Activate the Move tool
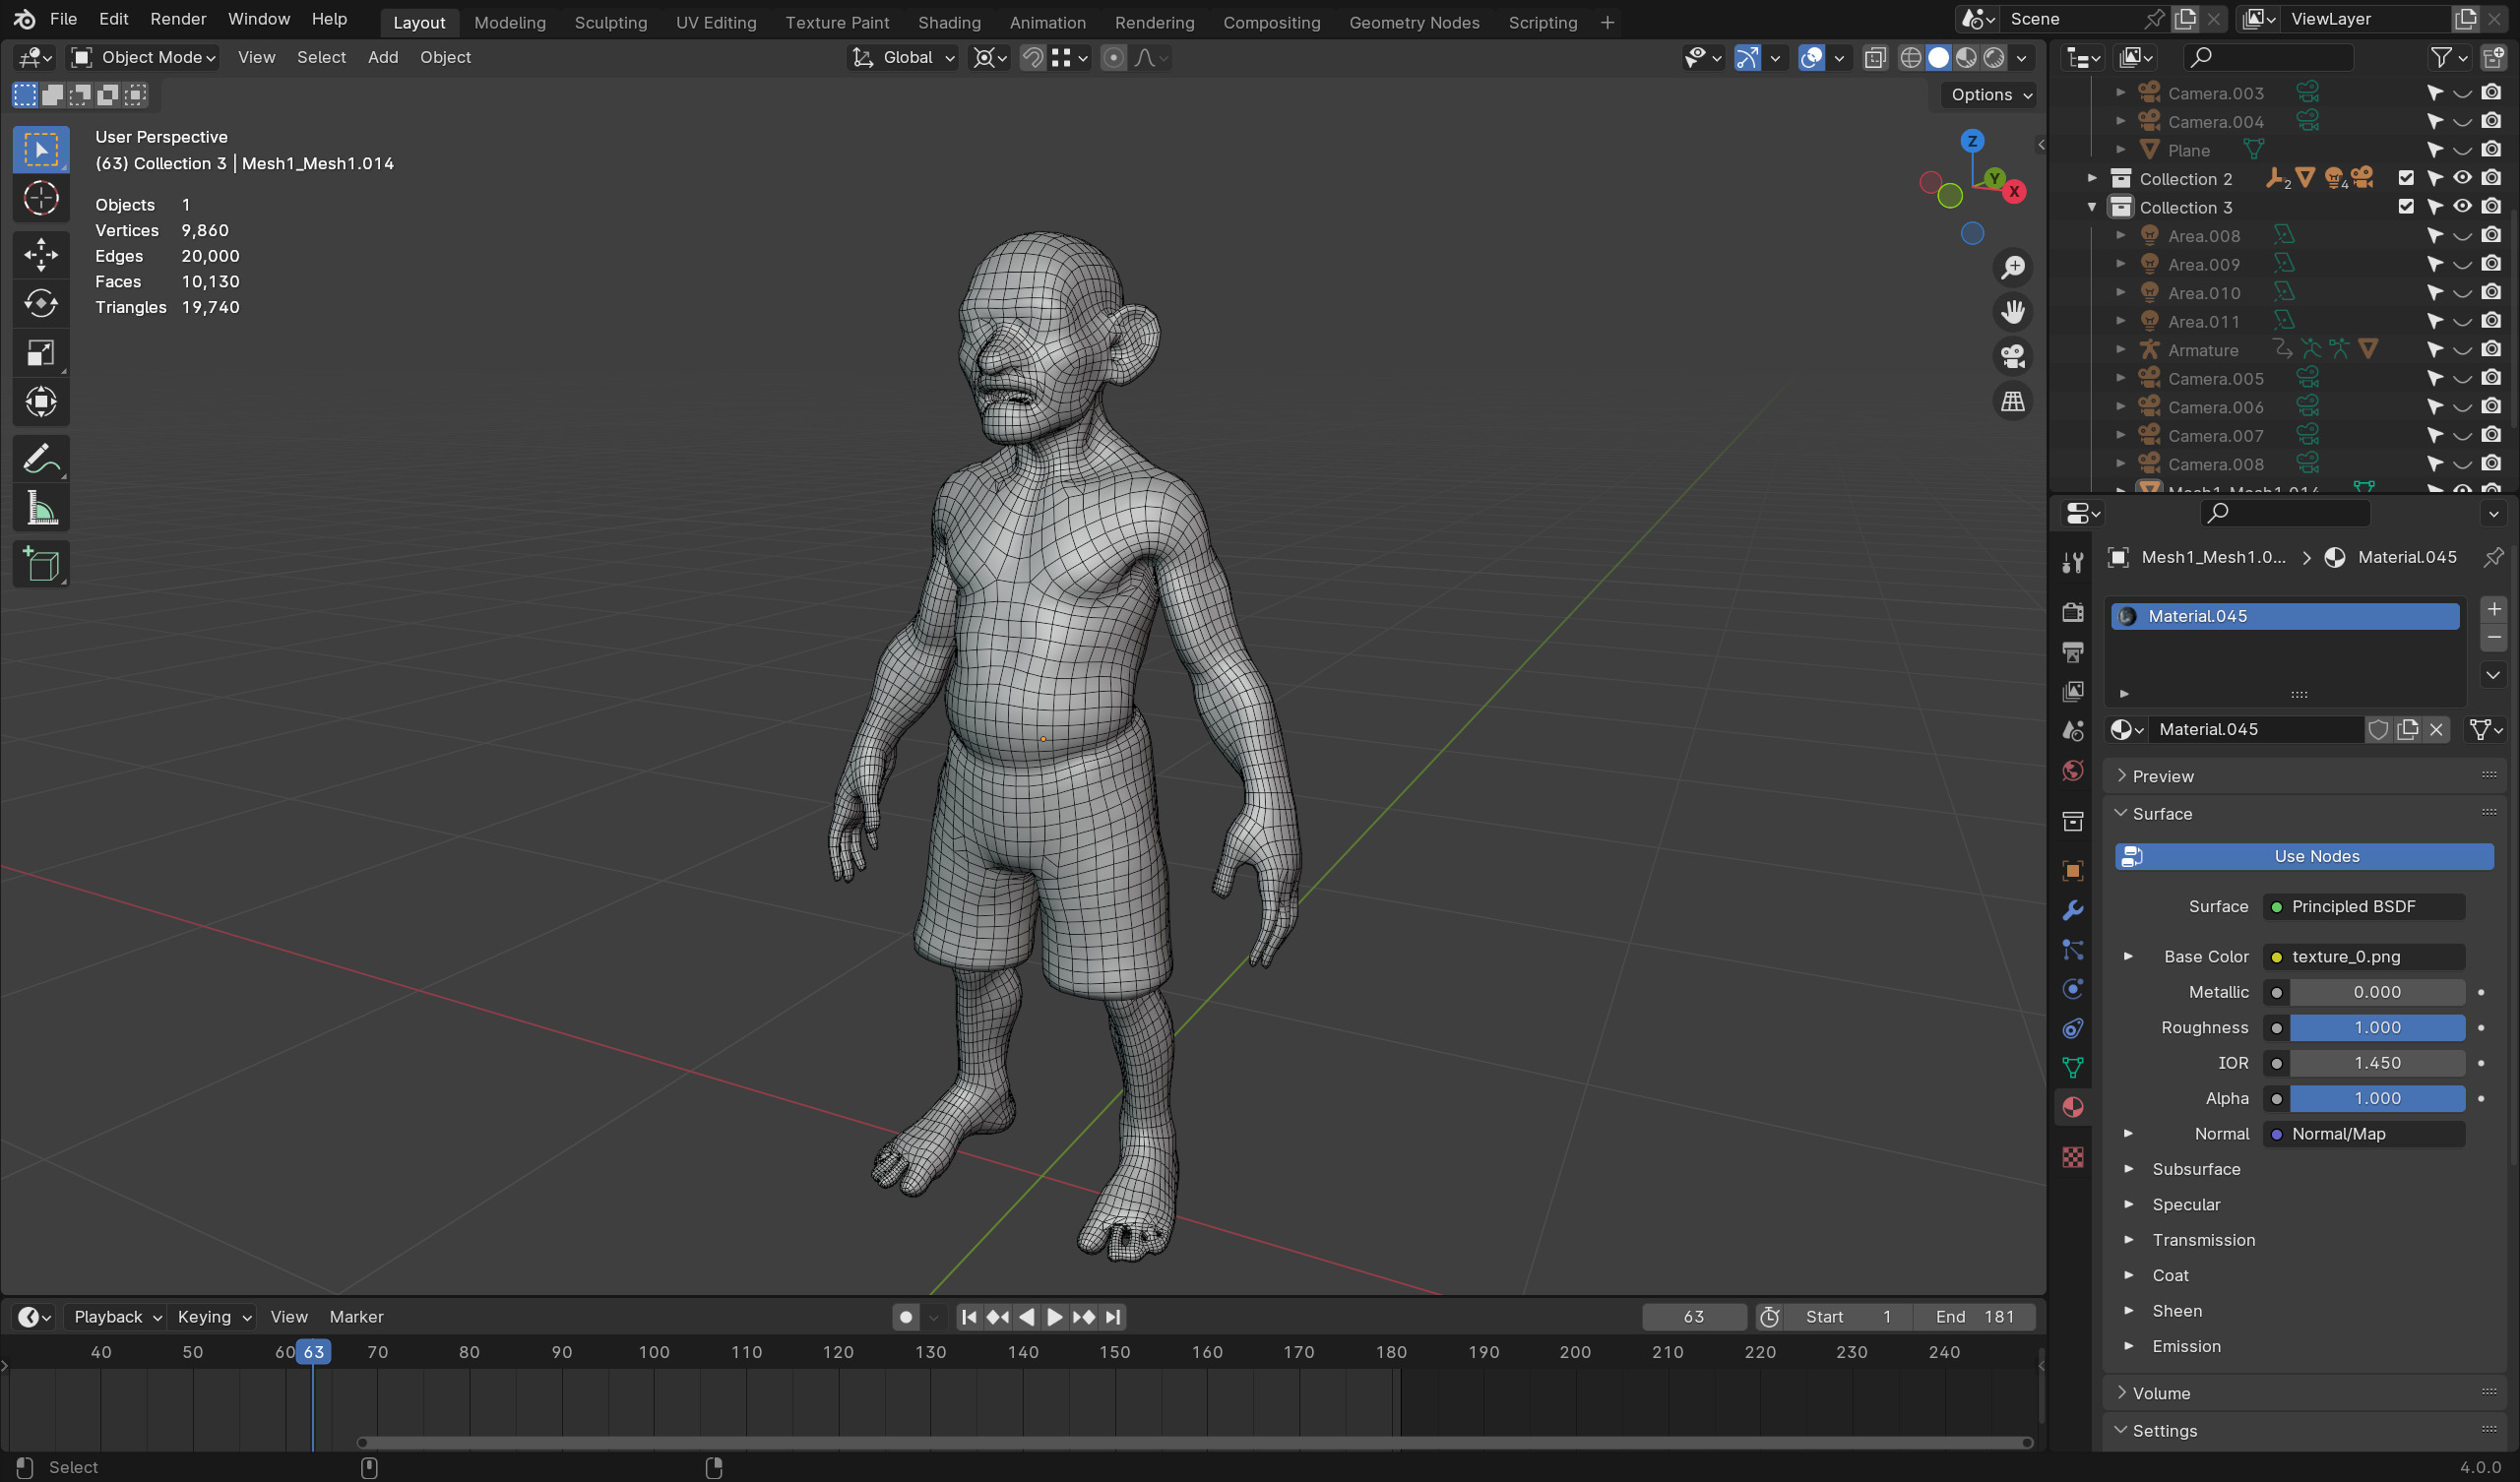The height and width of the screenshot is (1482, 2520). [x=41, y=254]
